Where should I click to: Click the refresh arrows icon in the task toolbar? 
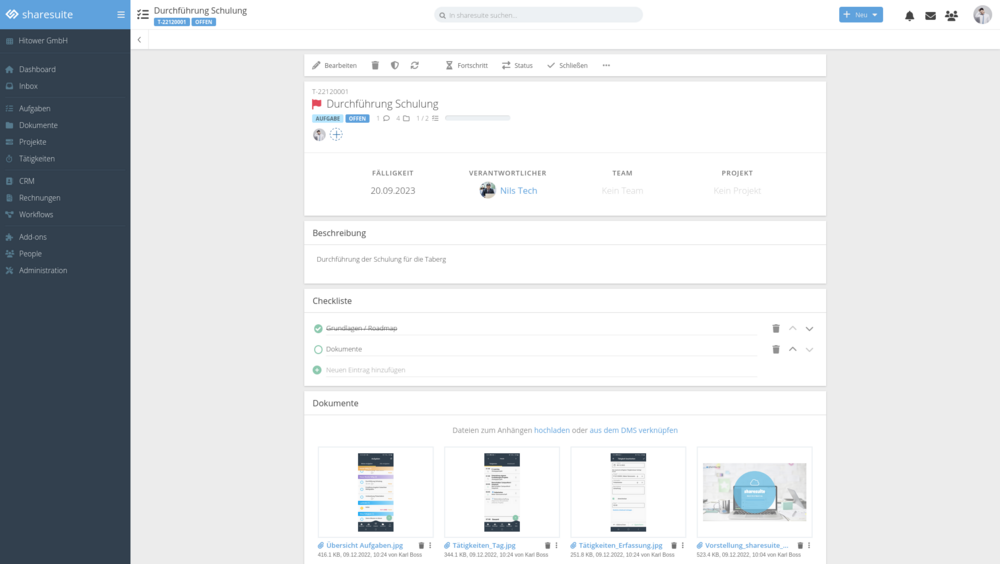415,65
